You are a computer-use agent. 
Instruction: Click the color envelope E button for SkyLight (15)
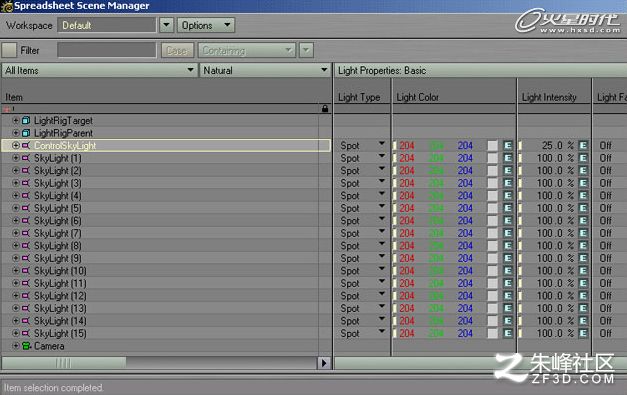[x=508, y=333]
